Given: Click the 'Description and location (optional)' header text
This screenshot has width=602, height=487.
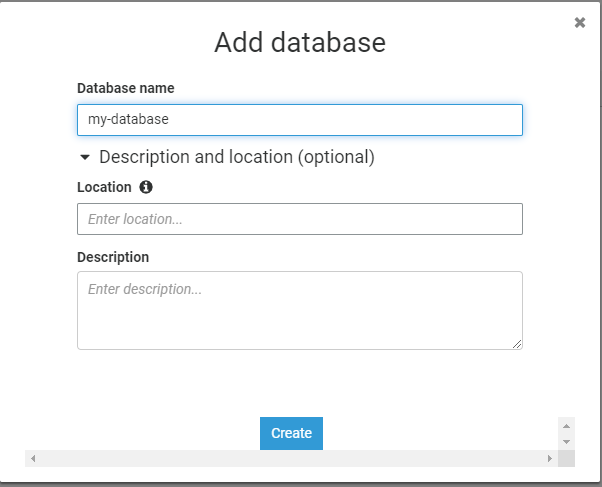Looking at the screenshot, I should pos(237,157).
